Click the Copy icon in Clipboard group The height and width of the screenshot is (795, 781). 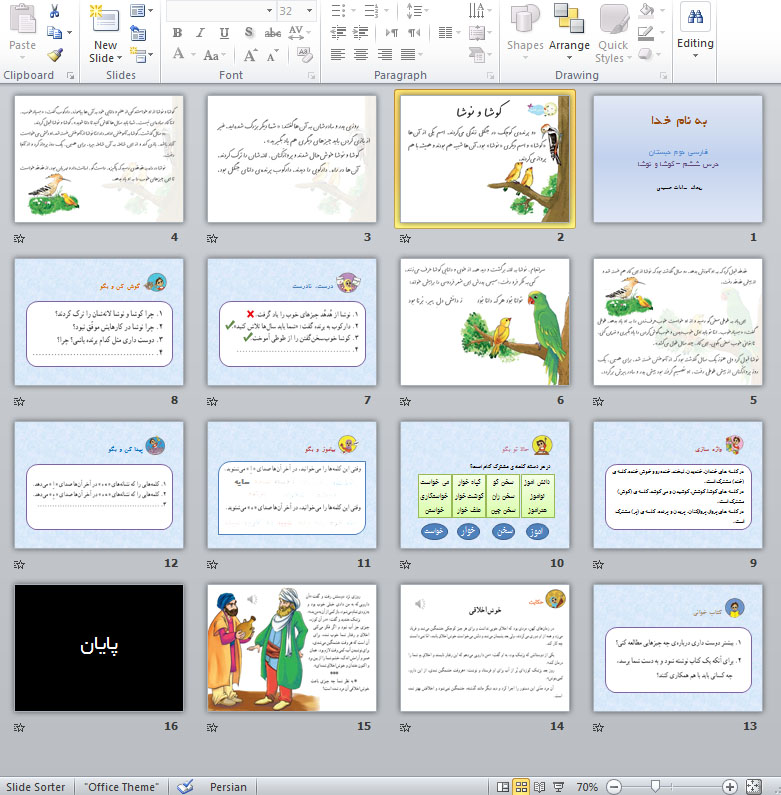pyautogui.click(x=54, y=33)
